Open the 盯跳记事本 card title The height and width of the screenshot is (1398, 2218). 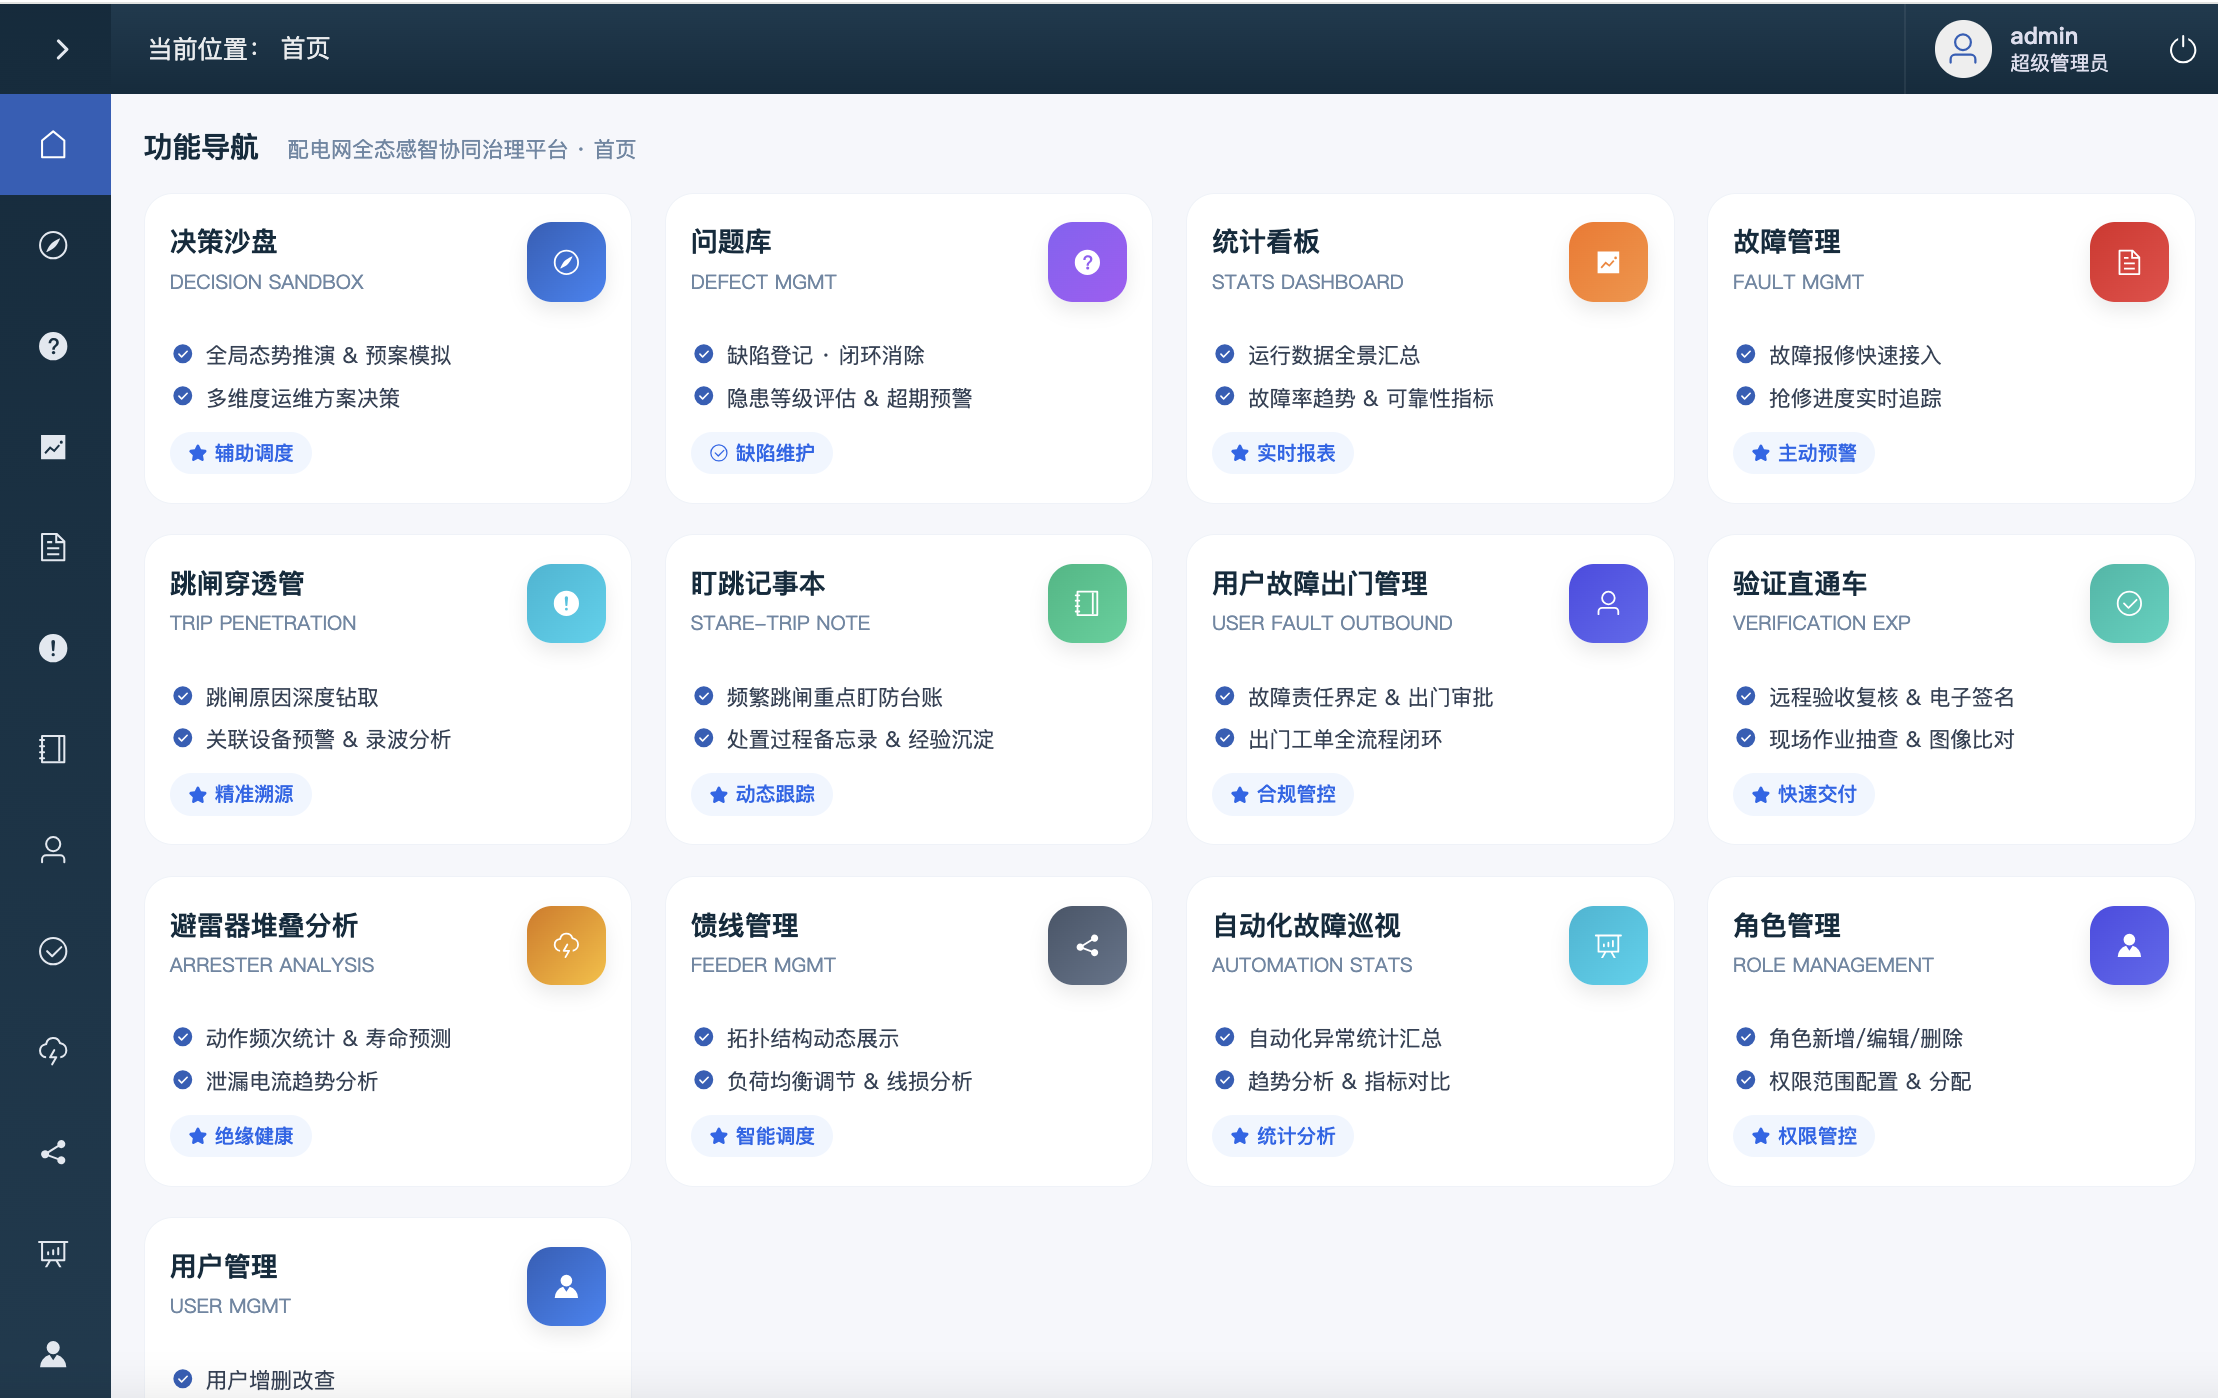[x=758, y=583]
